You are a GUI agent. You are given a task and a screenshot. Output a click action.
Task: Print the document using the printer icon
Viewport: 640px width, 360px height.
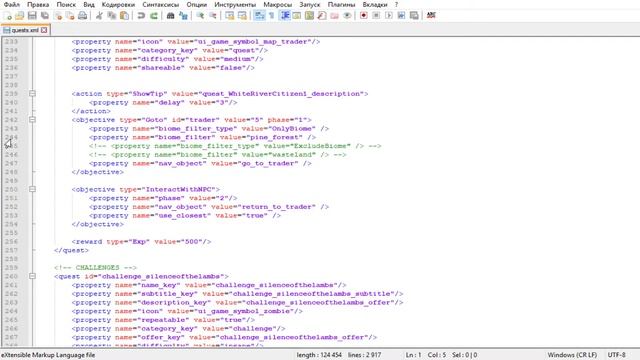pos(83,16)
